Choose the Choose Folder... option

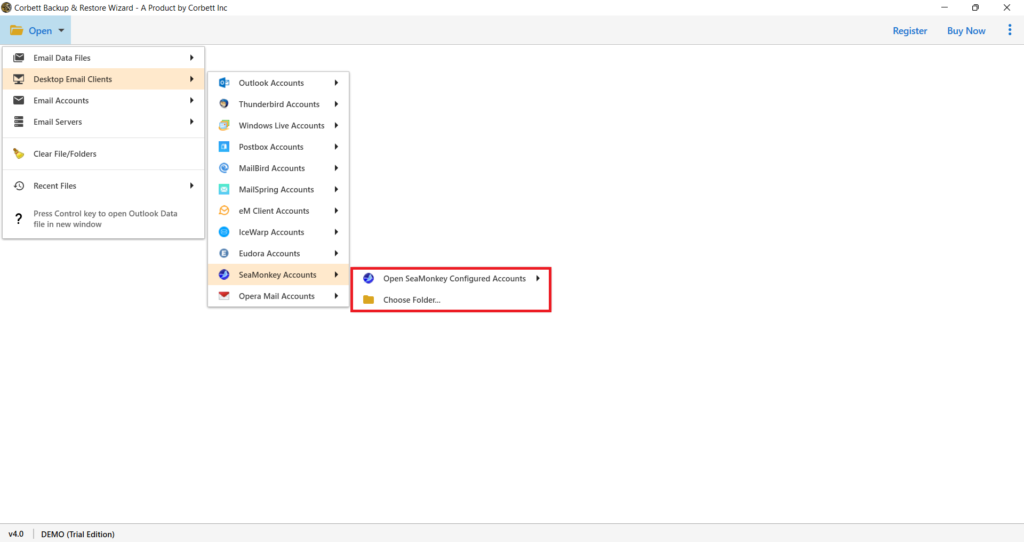(x=451, y=300)
